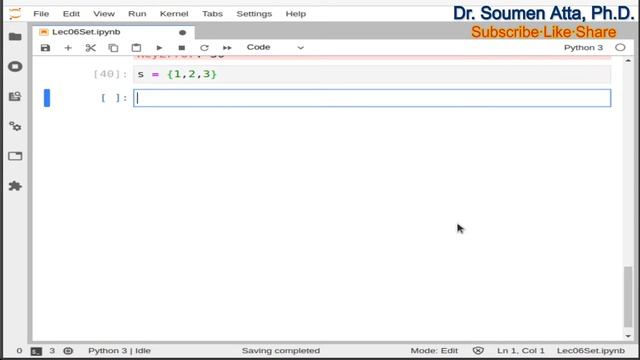Restart kernel and run all cells icon
The height and width of the screenshot is (360, 640).
click(227, 48)
